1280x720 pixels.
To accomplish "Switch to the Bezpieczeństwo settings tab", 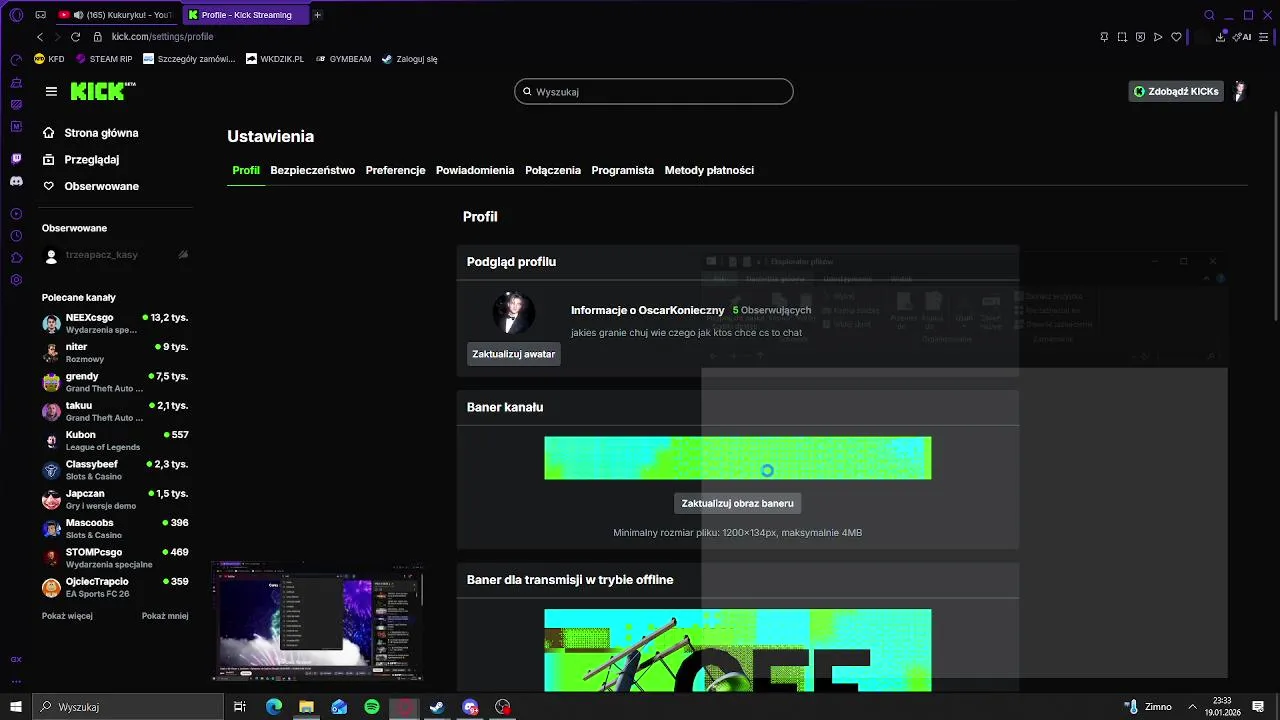I will [312, 170].
